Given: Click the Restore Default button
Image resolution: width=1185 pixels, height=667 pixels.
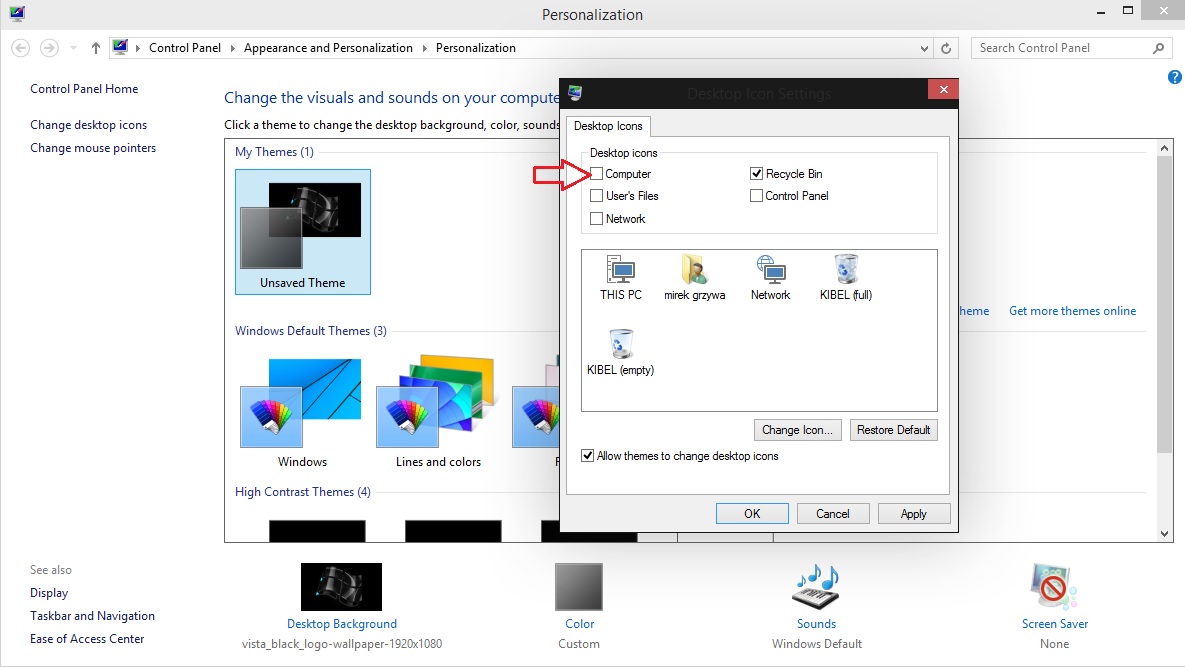Looking at the screenshot, I should 893,430.
